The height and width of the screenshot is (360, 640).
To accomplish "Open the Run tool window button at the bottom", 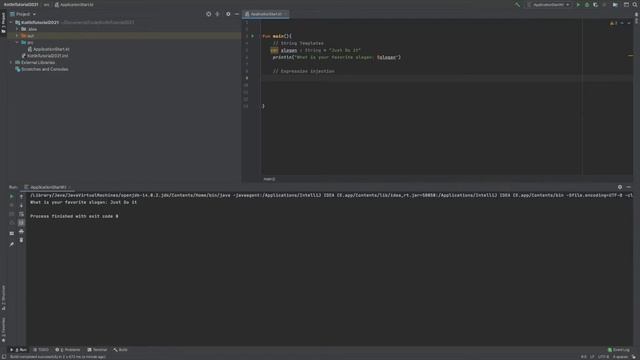I will coord(18,350).
